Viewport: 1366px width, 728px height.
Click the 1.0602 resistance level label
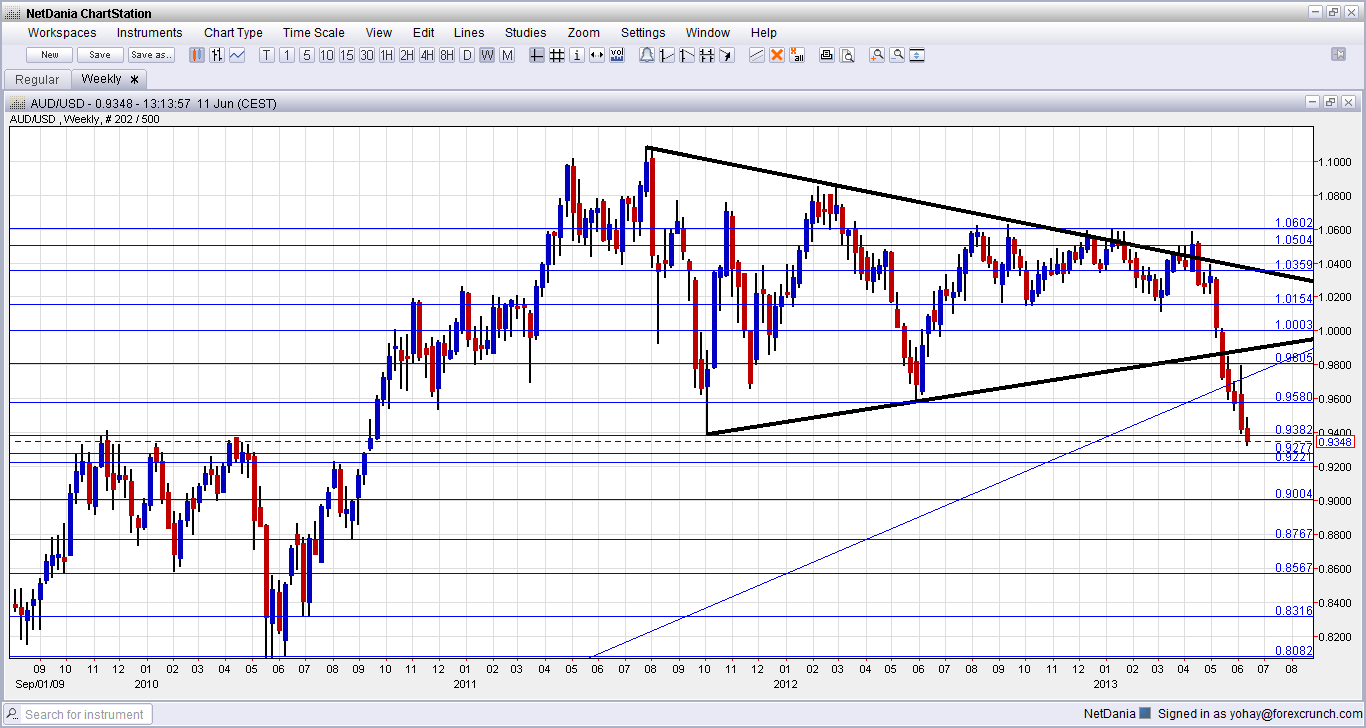(x=1294, y=223)
